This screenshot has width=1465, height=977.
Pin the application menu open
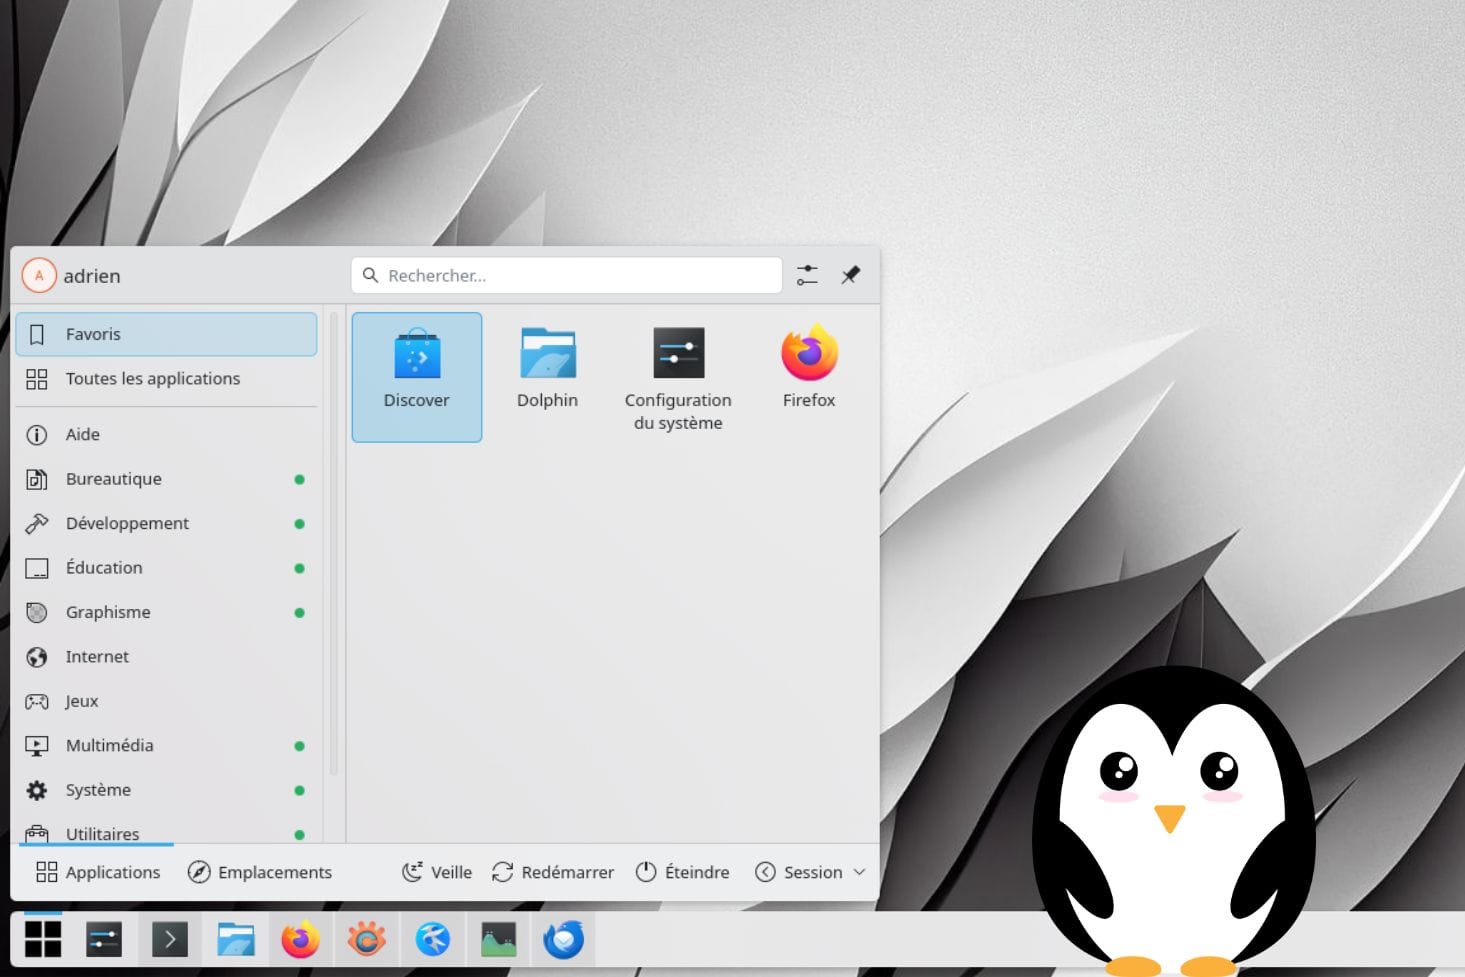tap(850, 275)
